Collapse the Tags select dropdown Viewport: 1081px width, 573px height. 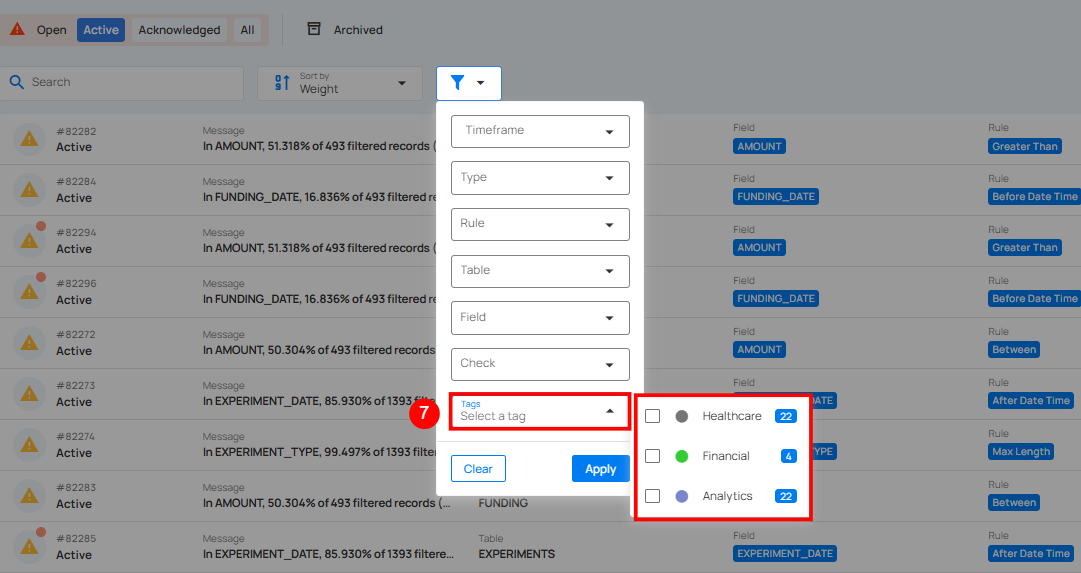coord(540,412)
